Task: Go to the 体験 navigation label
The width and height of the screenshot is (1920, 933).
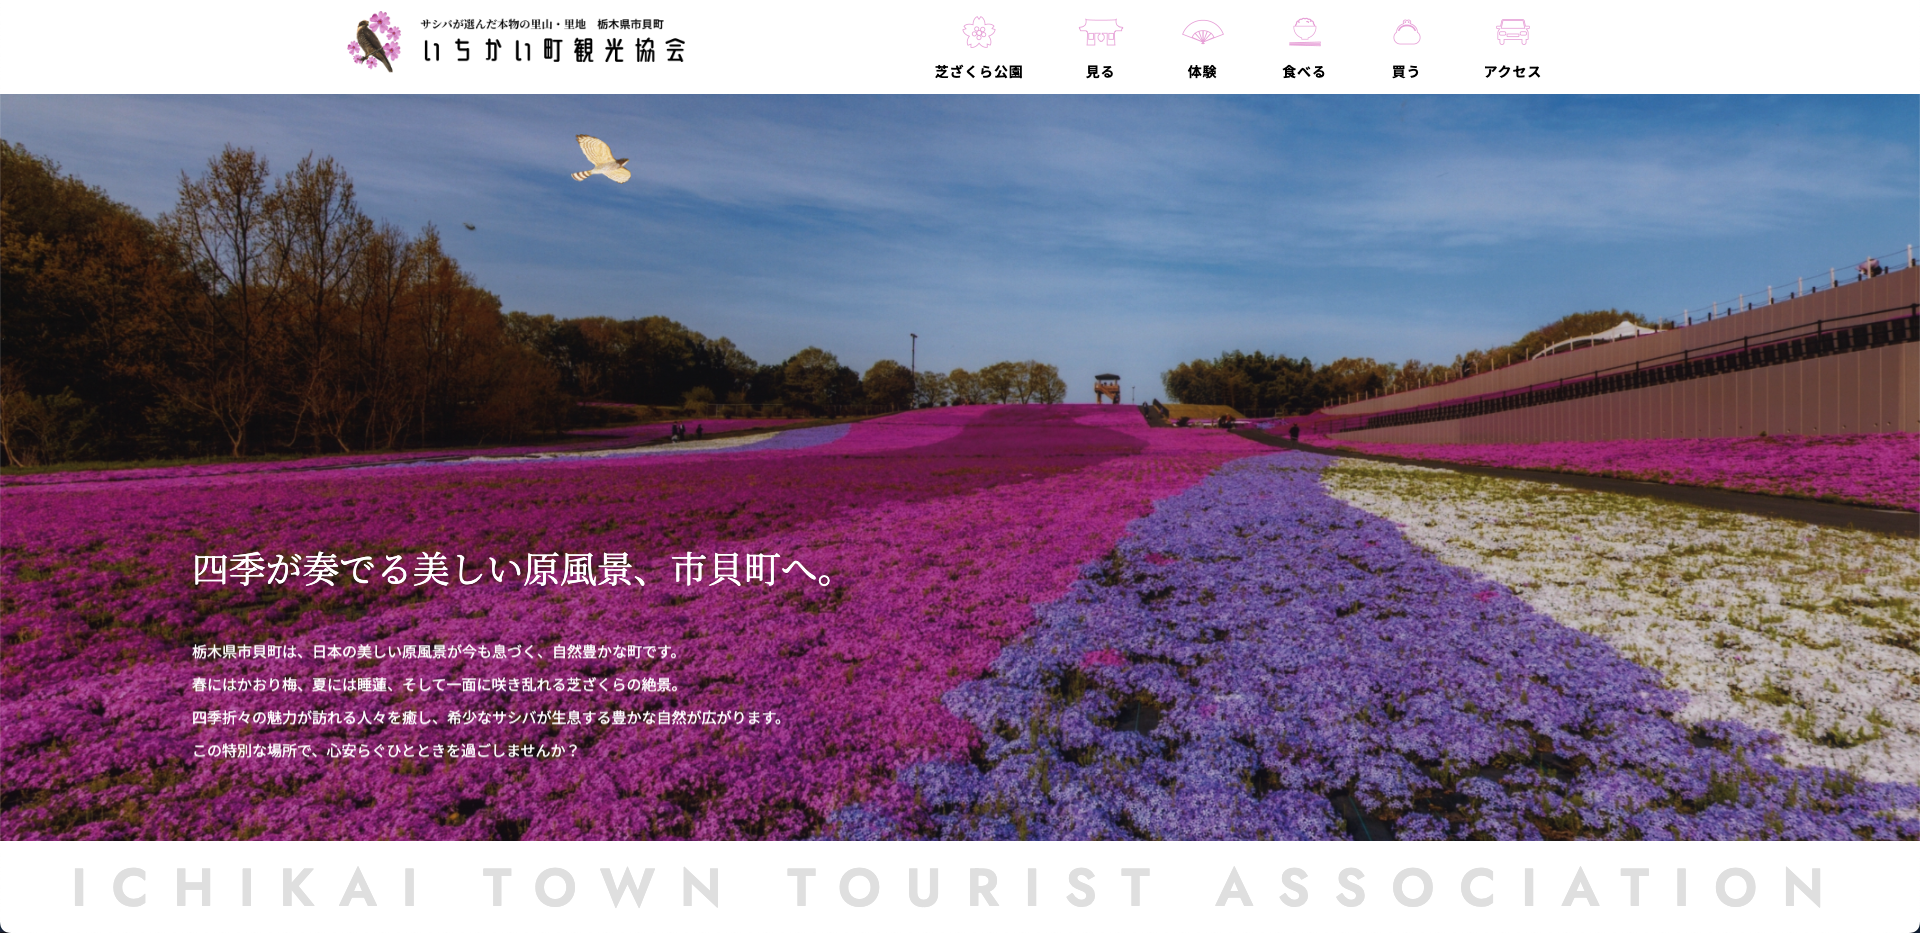Action: [x=1202, y=72]
